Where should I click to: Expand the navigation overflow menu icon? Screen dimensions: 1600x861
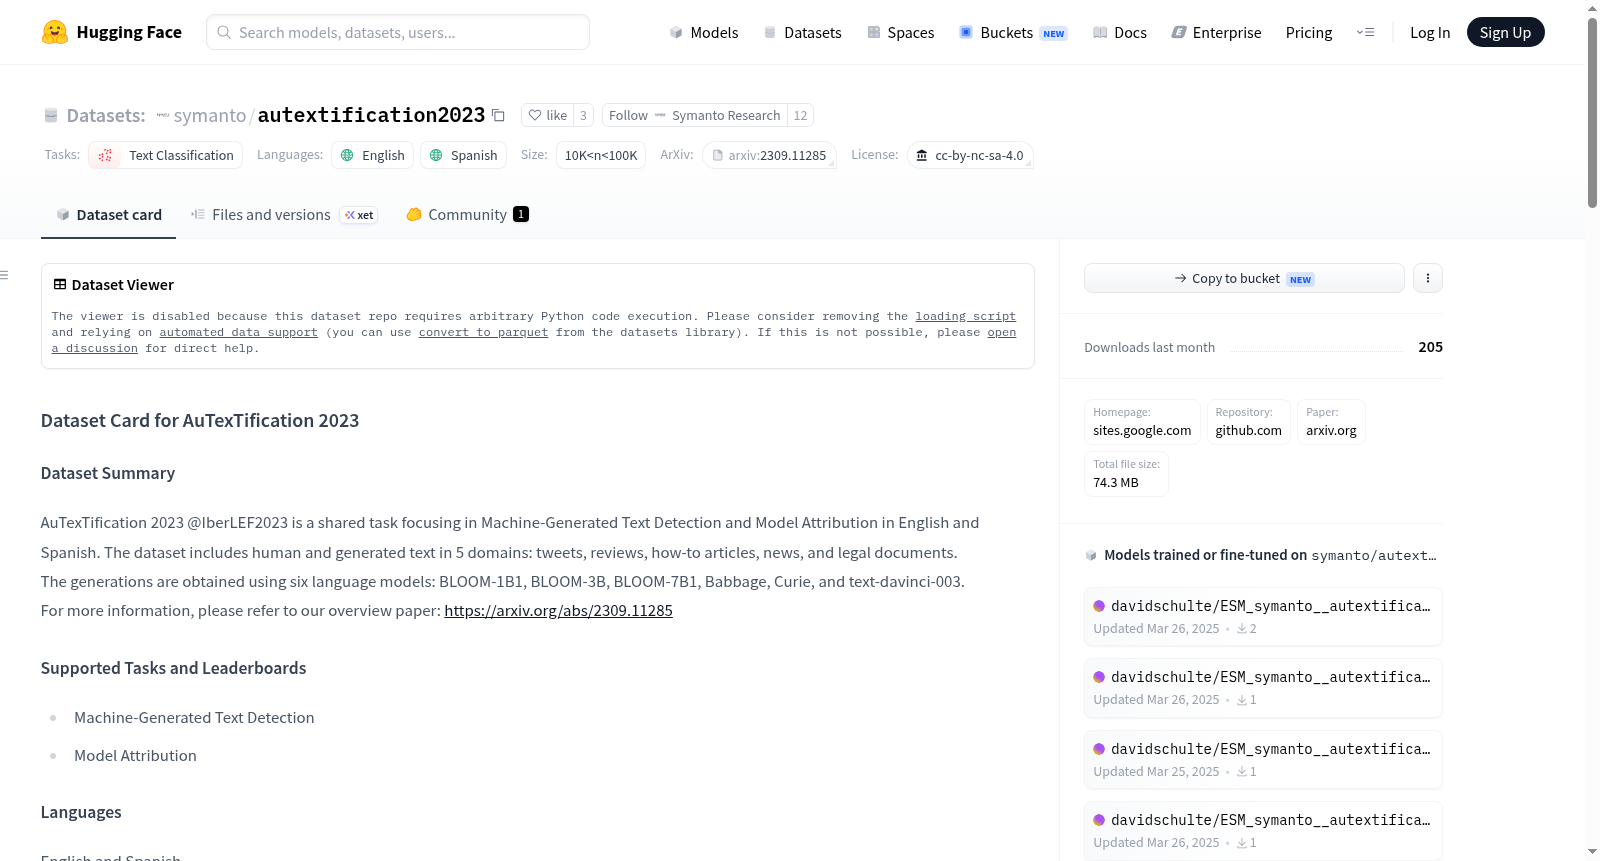point(1365,32)
